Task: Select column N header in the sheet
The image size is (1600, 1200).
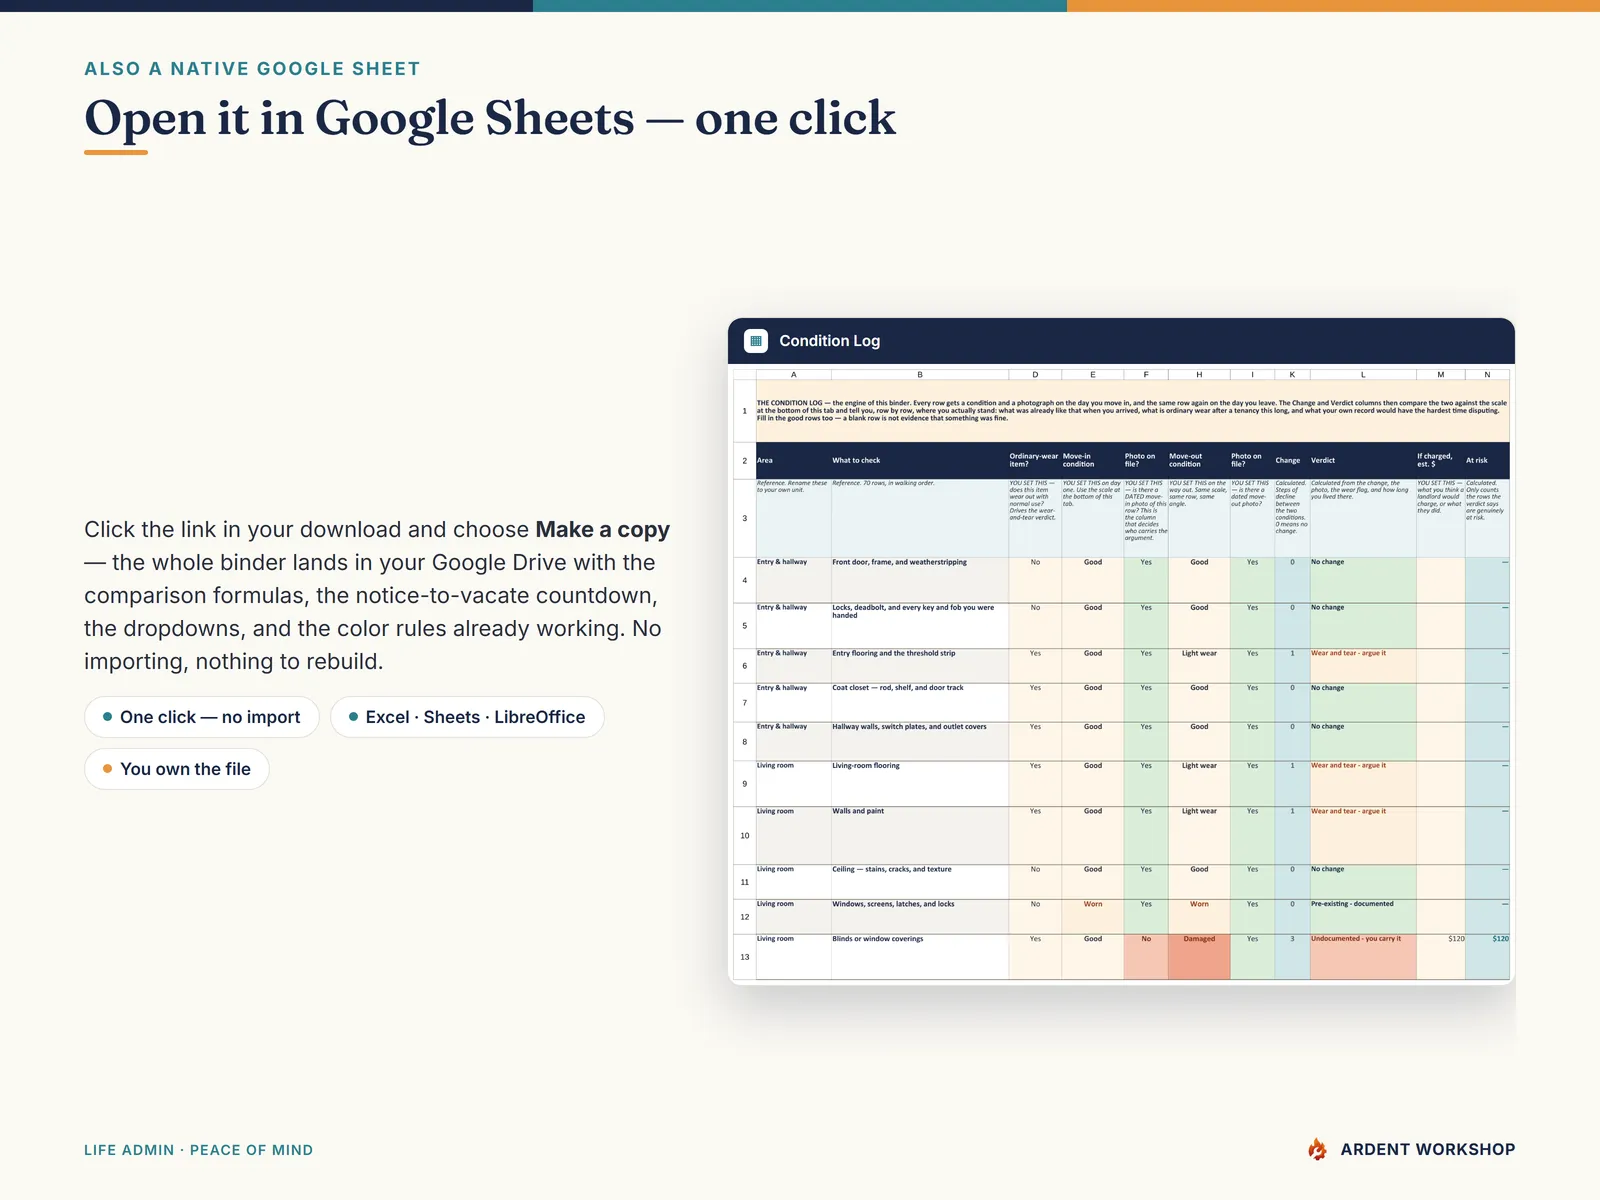Action: point(1487,374)
